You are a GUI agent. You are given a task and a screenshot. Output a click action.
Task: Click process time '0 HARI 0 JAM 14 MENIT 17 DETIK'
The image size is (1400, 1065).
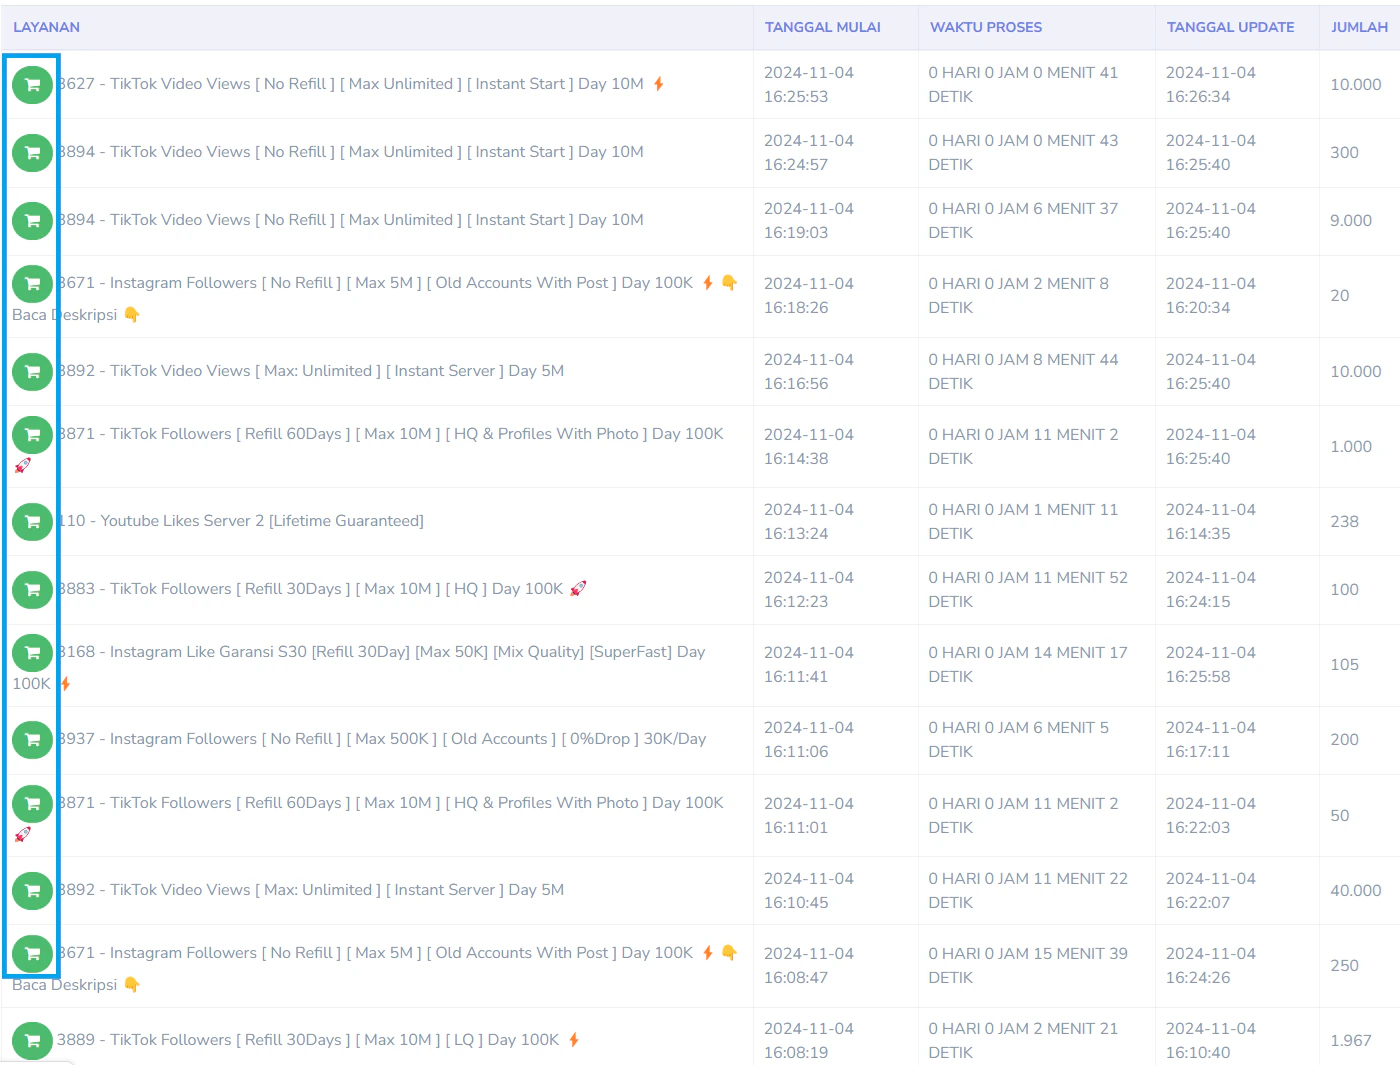(1027, 665)
